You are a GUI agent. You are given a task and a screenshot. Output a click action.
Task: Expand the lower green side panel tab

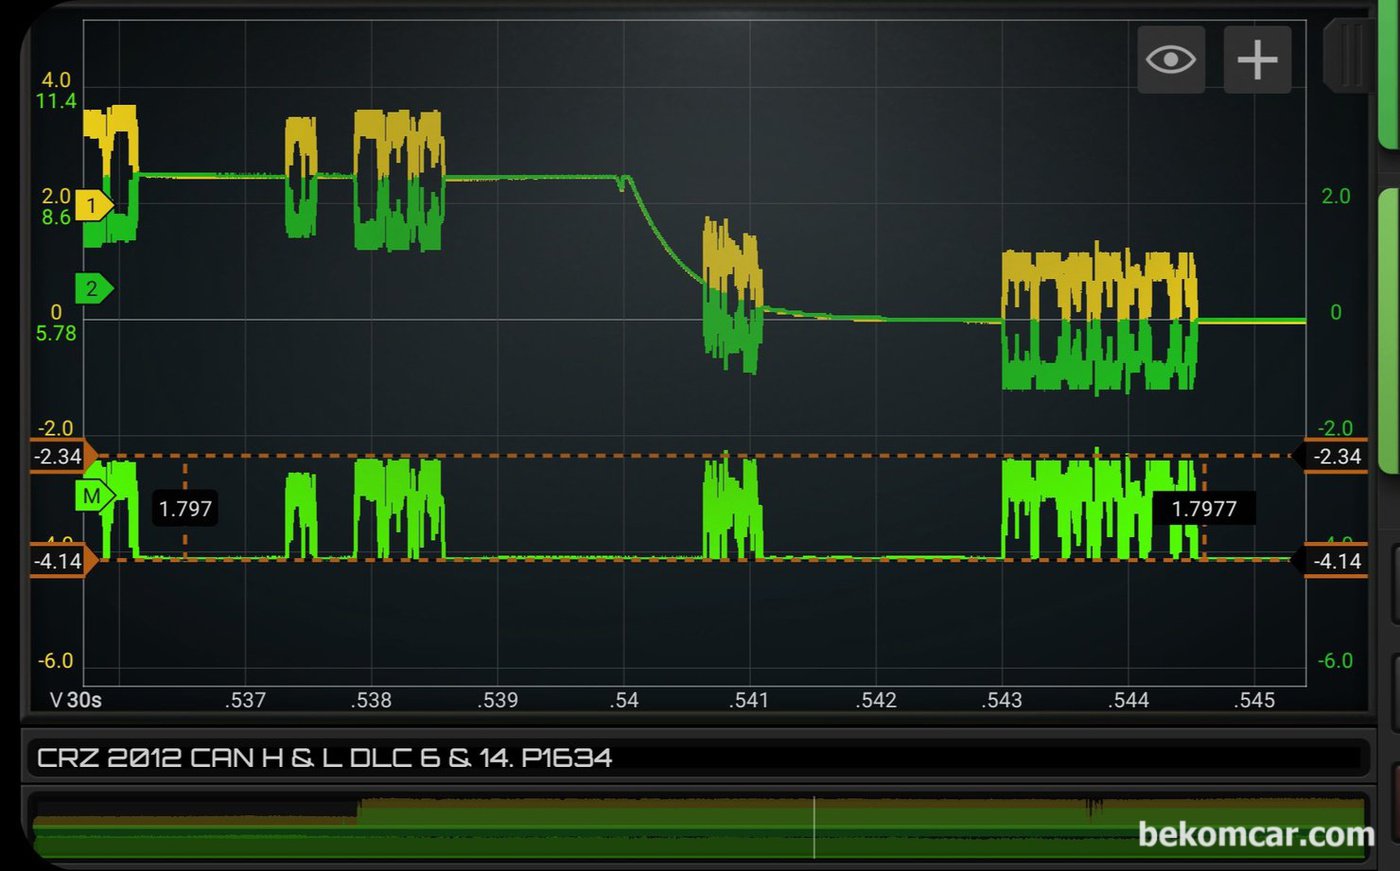(1389, 330)
